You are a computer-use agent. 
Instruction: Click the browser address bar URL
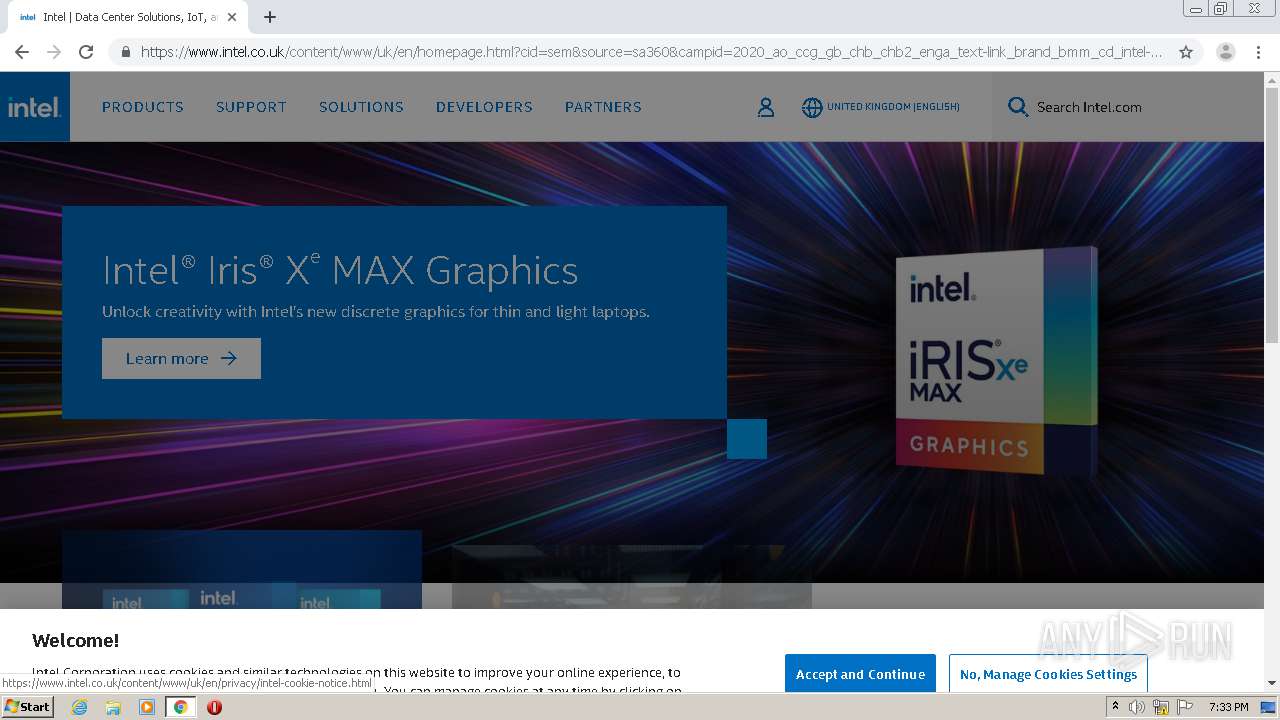pos(651,52)
